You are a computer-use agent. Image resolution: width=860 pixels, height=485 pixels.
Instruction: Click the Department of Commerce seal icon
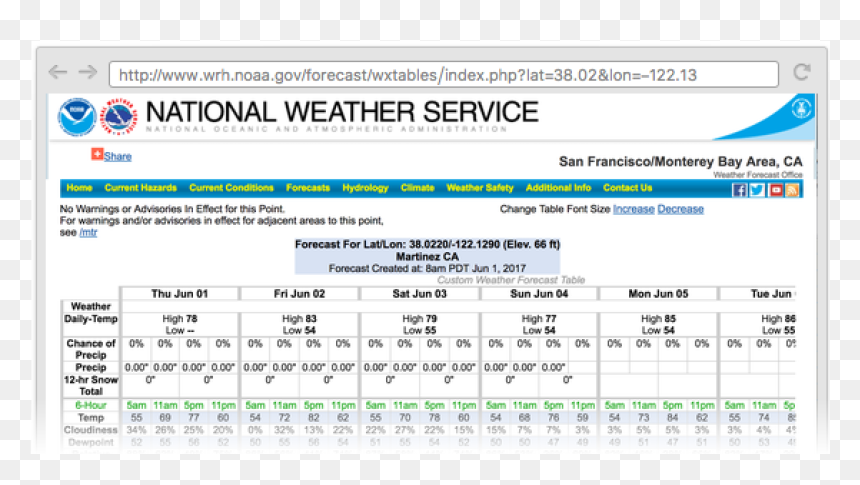pyautogui.click(x=801, y=109)
